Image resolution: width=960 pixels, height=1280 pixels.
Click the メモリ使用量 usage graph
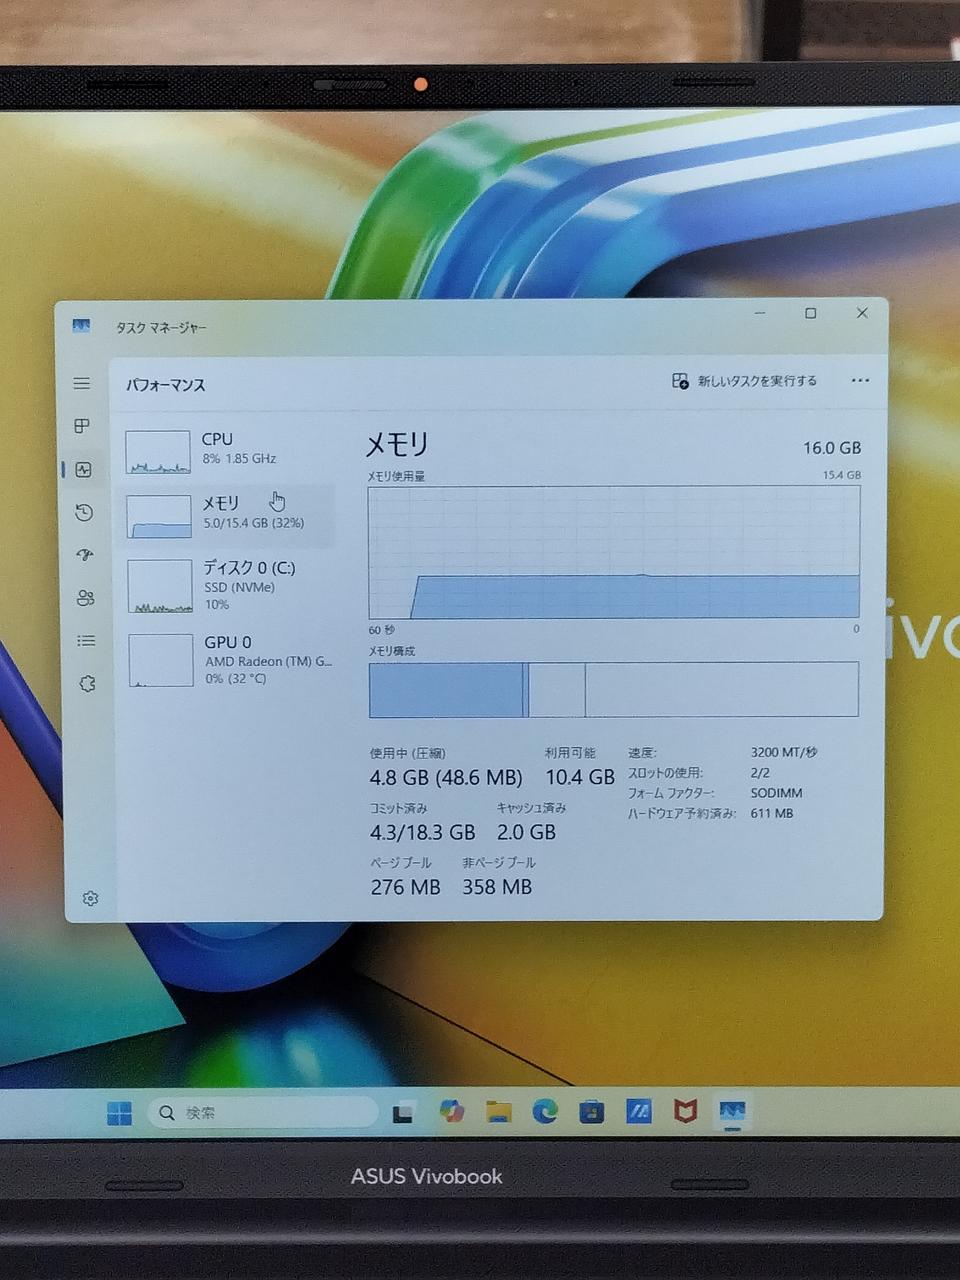click(x=613, y=552)
